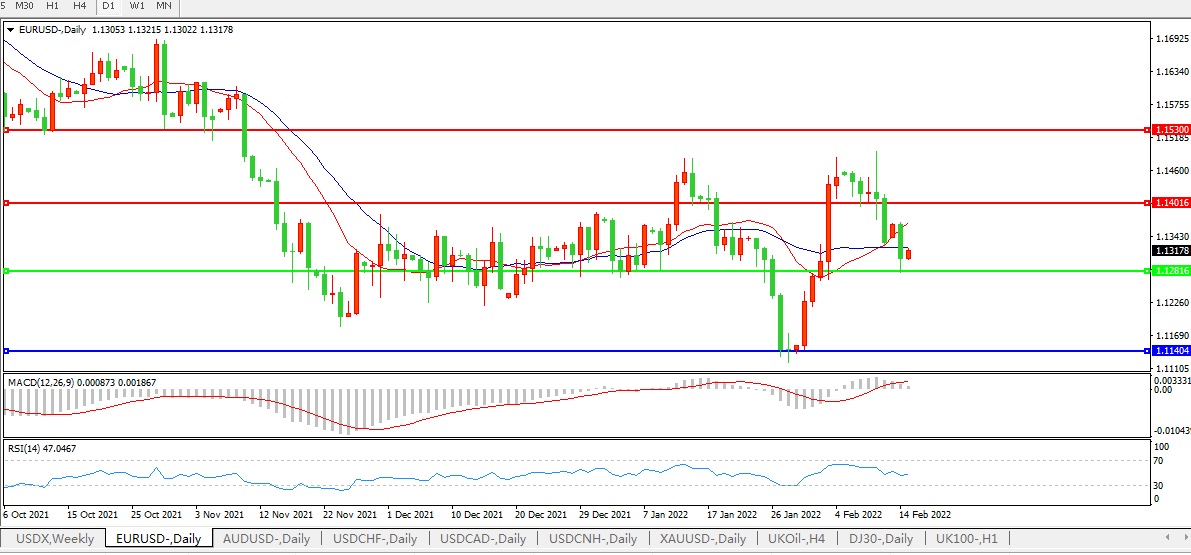This screenshot has height=555, width=1191.
Task: Open the AUDUSD-,Daily chart tab
Action: click(x=266, y=539)
